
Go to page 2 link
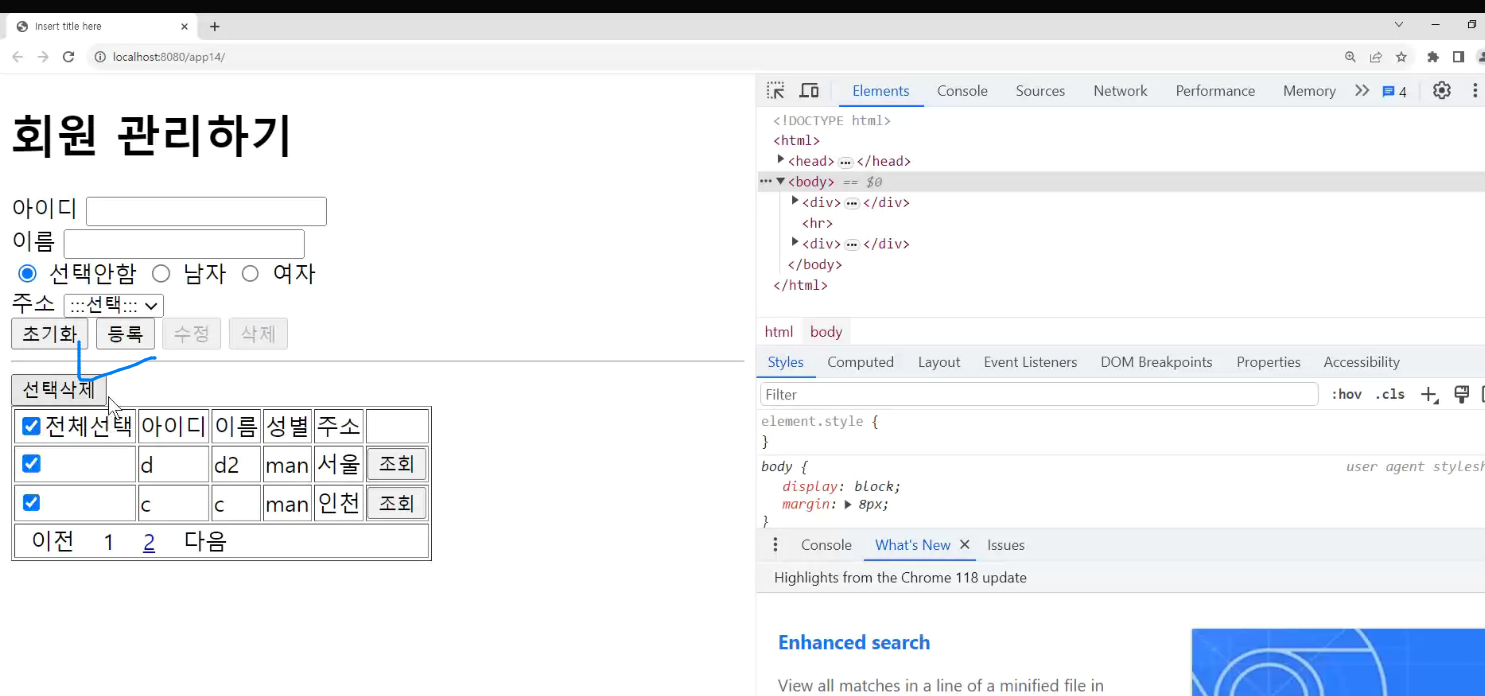[149, 542]
